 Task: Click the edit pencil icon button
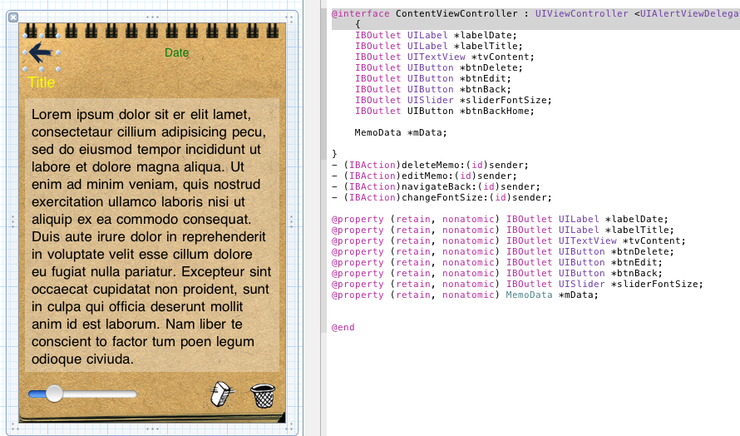(222, 394)
